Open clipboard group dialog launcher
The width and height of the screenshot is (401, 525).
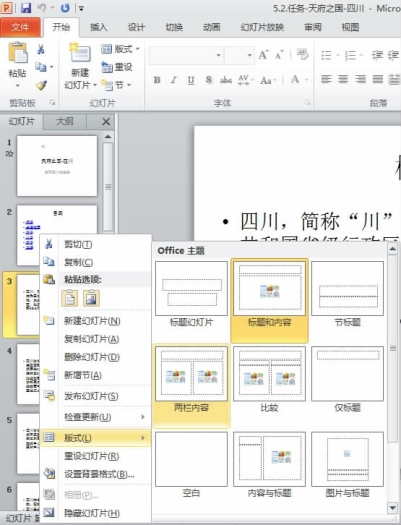click(53, 103)
